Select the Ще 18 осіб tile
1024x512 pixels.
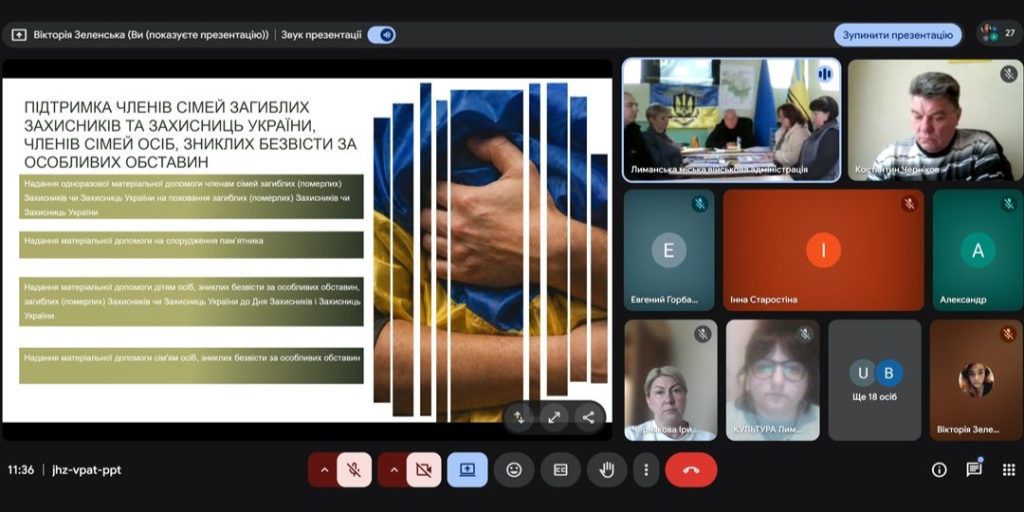coord(875,380)
